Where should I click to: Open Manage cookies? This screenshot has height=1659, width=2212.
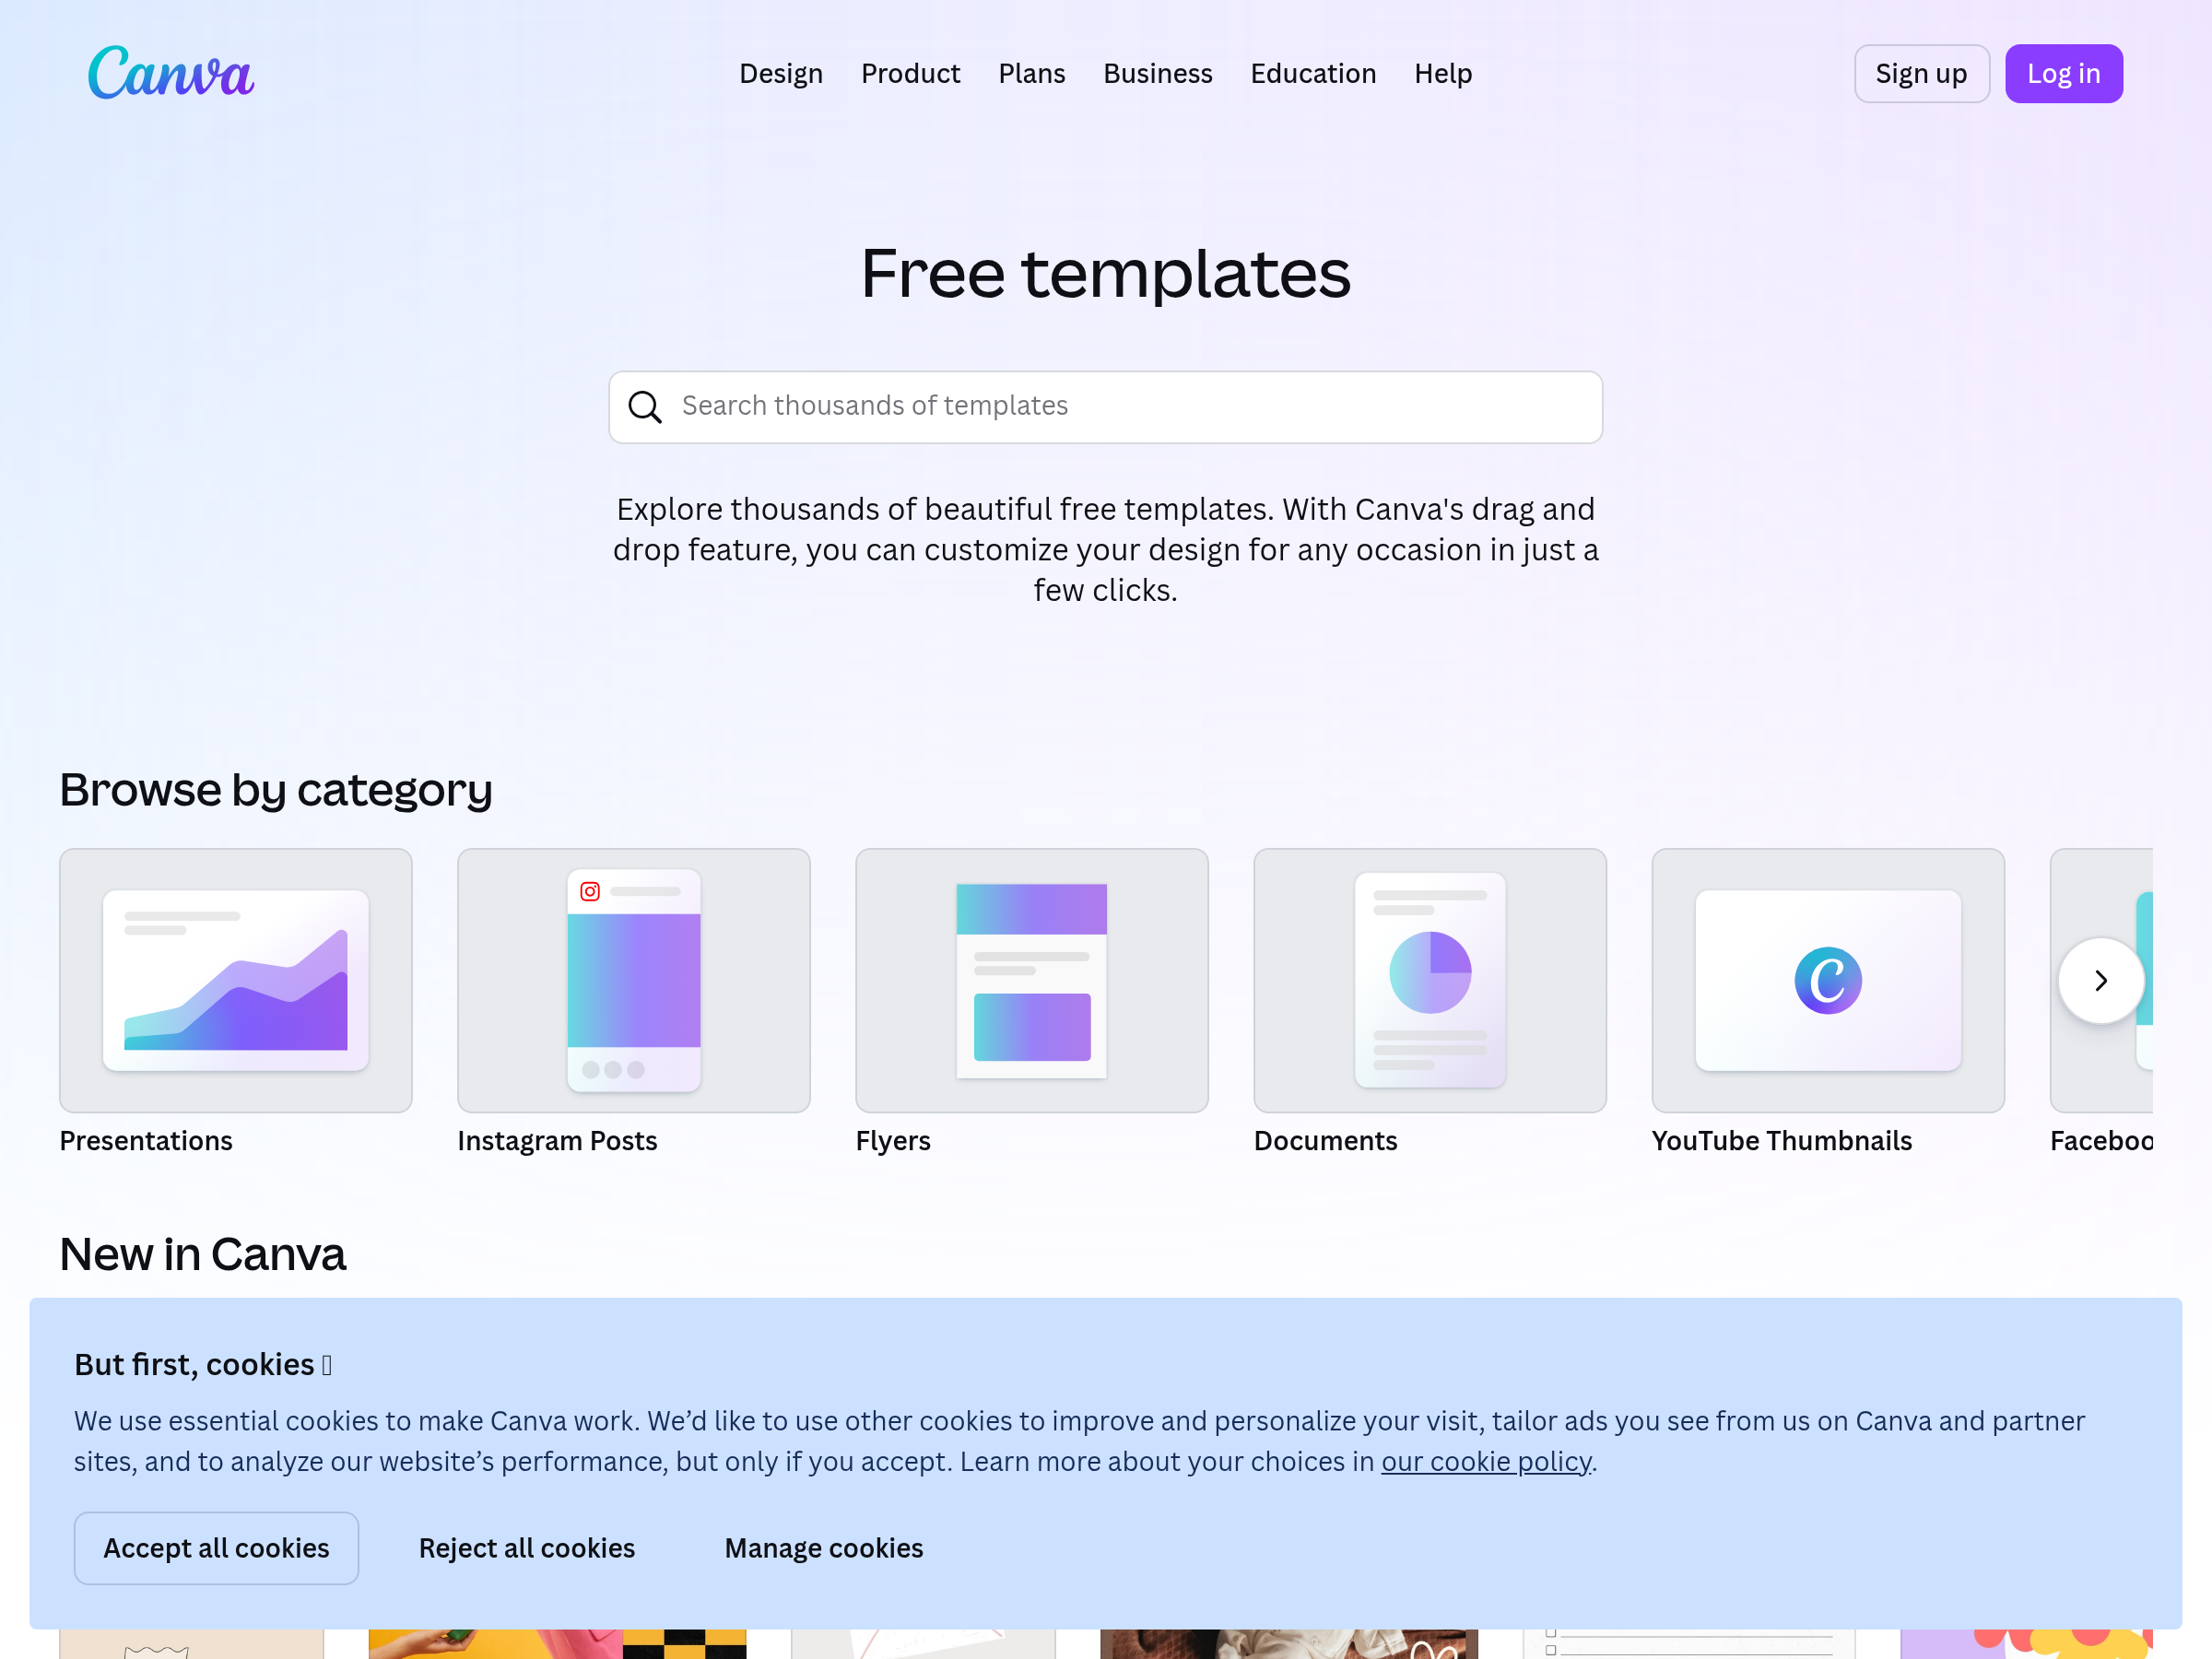824,1548
